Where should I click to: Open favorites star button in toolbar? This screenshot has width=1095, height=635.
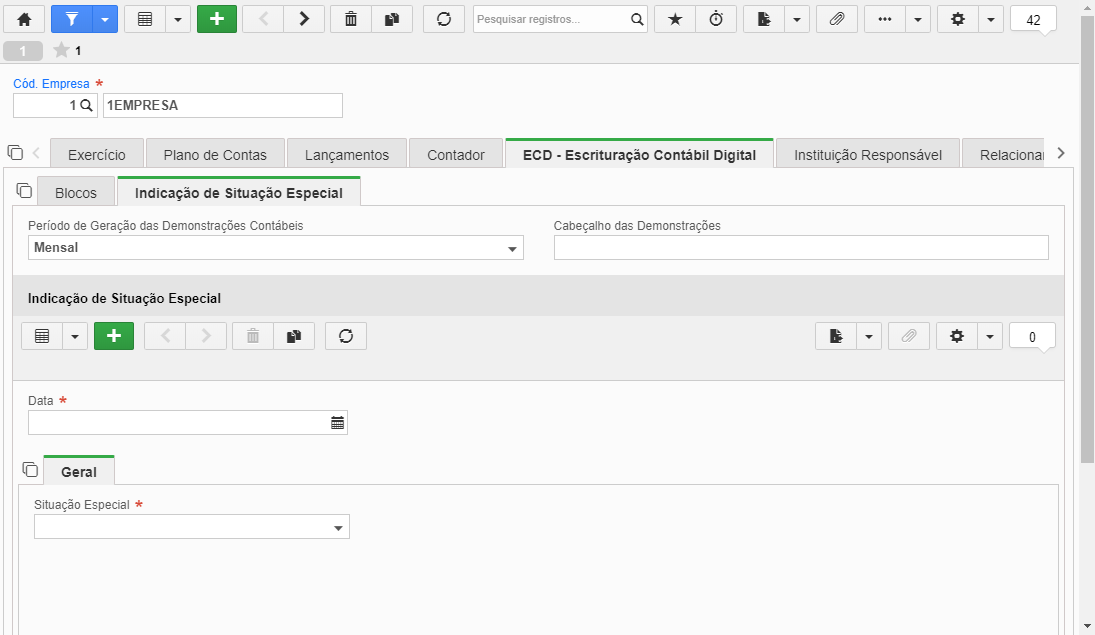(675, 20)
